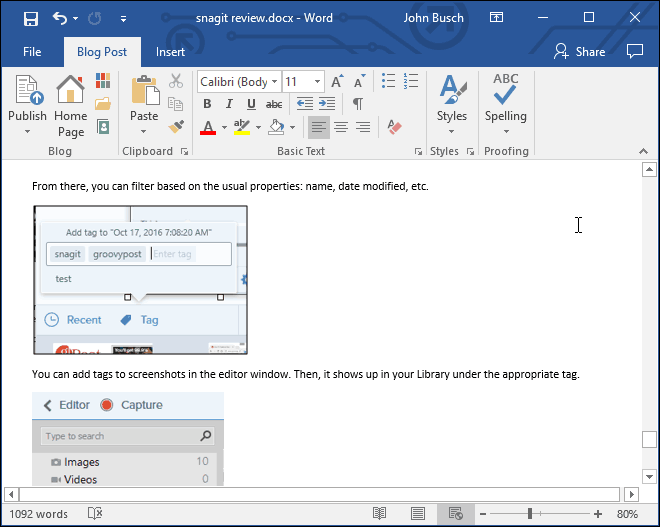Open the highlight color dropdown arrow
The width and height of the screenshot is (660, 527).
point(258,127)
